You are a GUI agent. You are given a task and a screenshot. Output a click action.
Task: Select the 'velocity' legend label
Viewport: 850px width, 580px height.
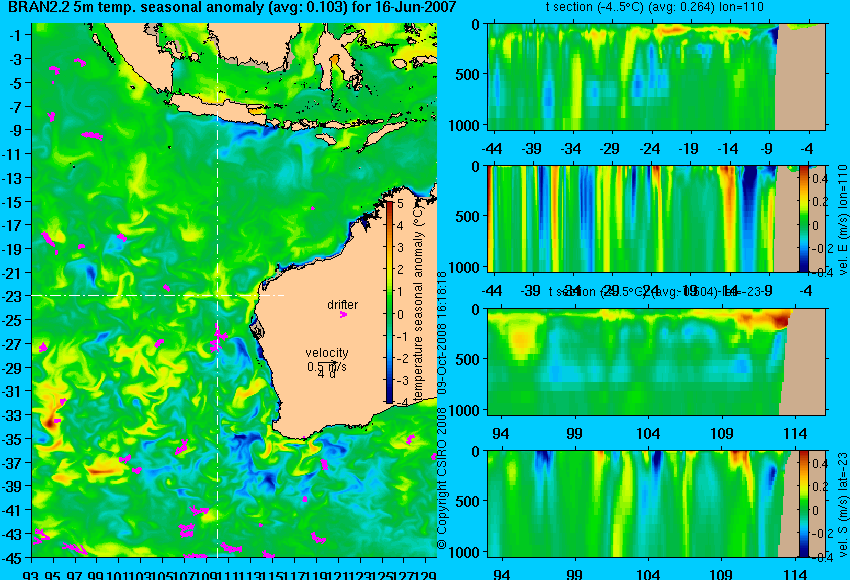[327, 353]
